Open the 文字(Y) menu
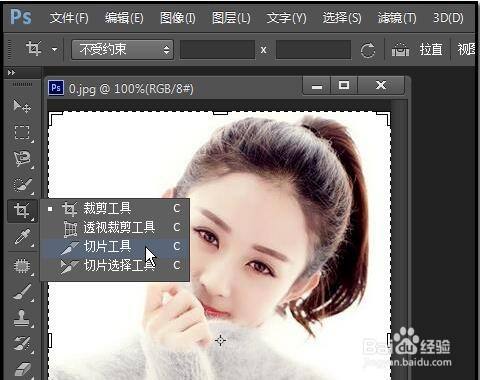The width and height of the screenshot is (480, 380). click(x=286, y=18)
